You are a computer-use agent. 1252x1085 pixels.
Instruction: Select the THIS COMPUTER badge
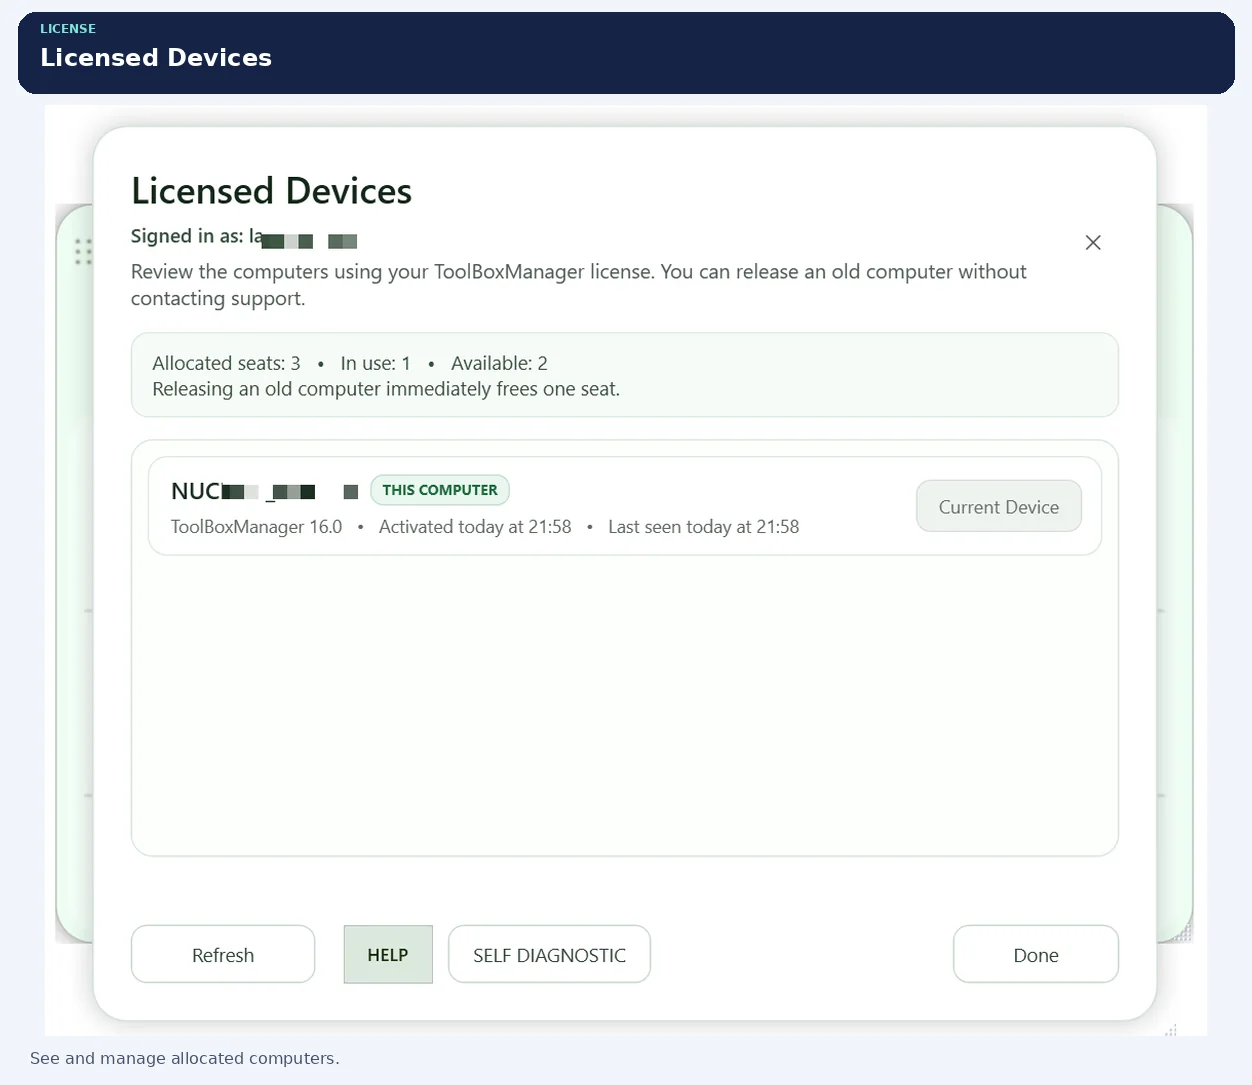(440, 490)
